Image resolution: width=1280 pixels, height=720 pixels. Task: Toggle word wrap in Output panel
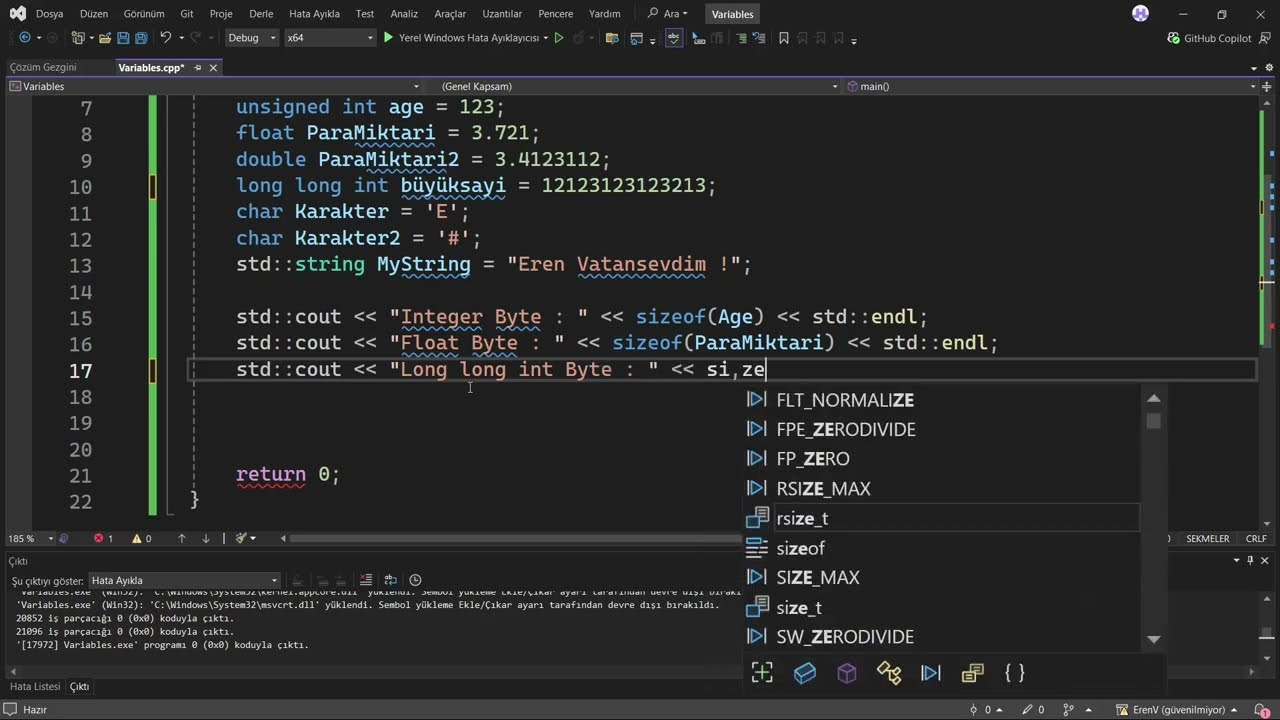(390, 580)
